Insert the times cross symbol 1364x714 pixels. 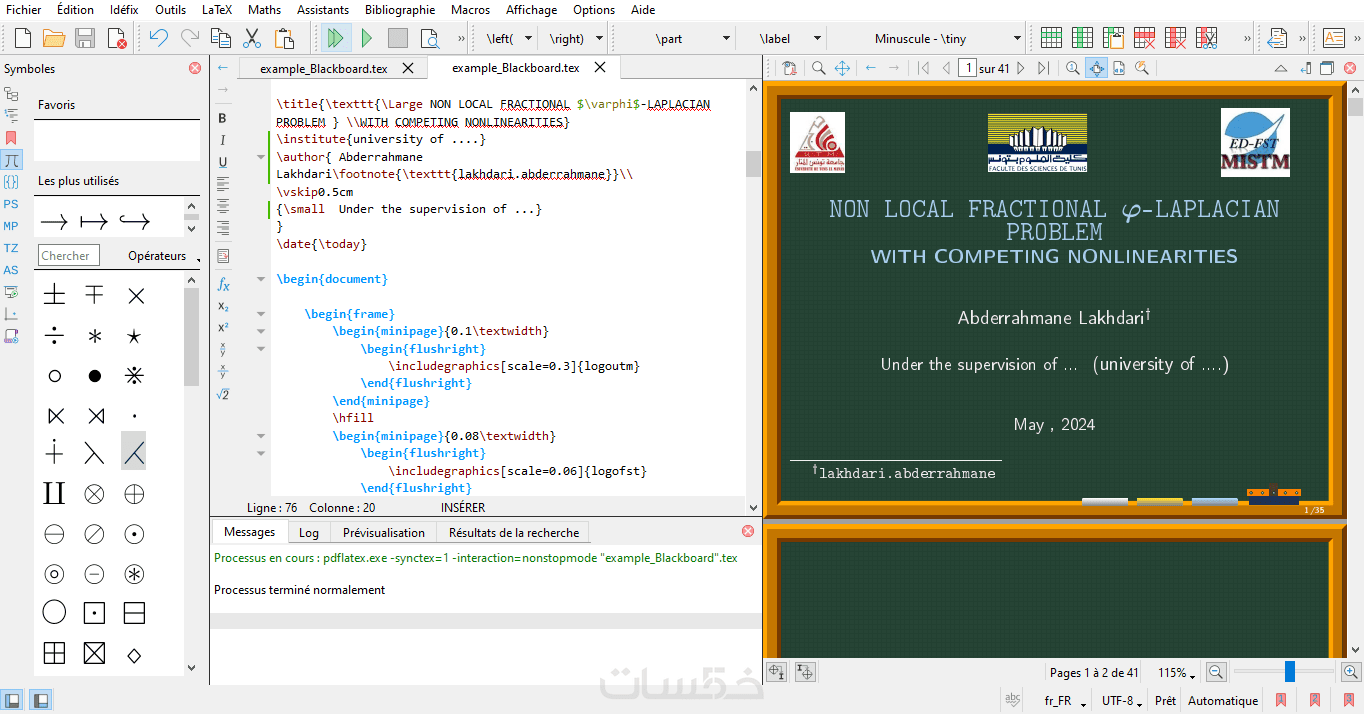136,295
